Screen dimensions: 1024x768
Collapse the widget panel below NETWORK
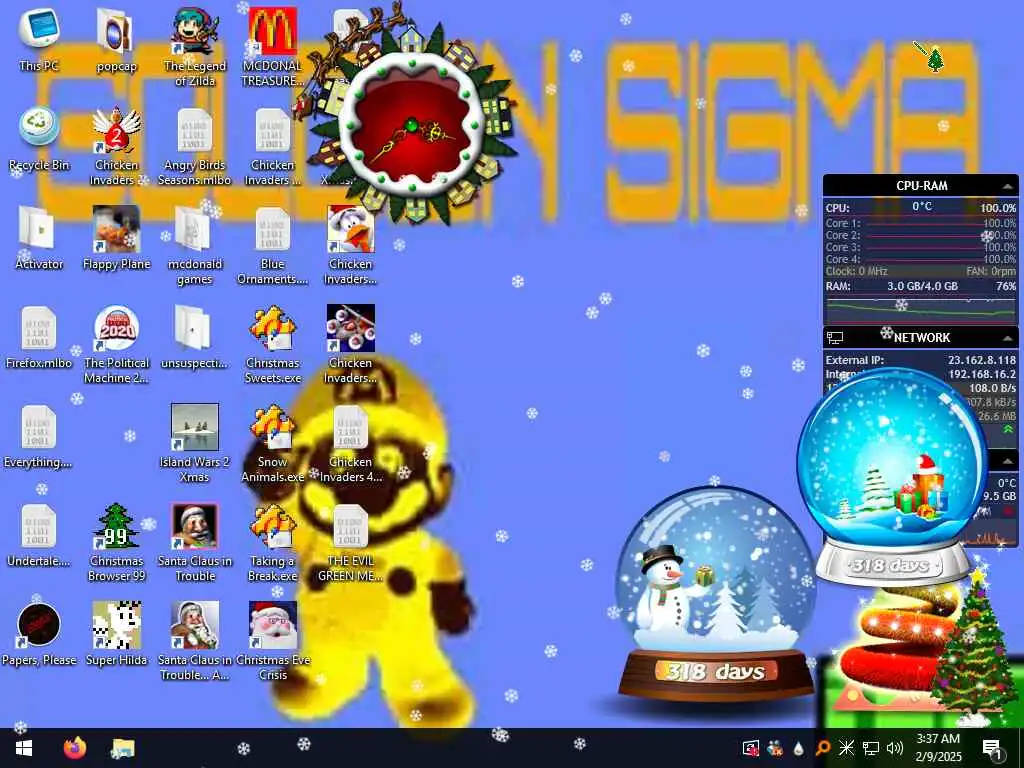1008,461
